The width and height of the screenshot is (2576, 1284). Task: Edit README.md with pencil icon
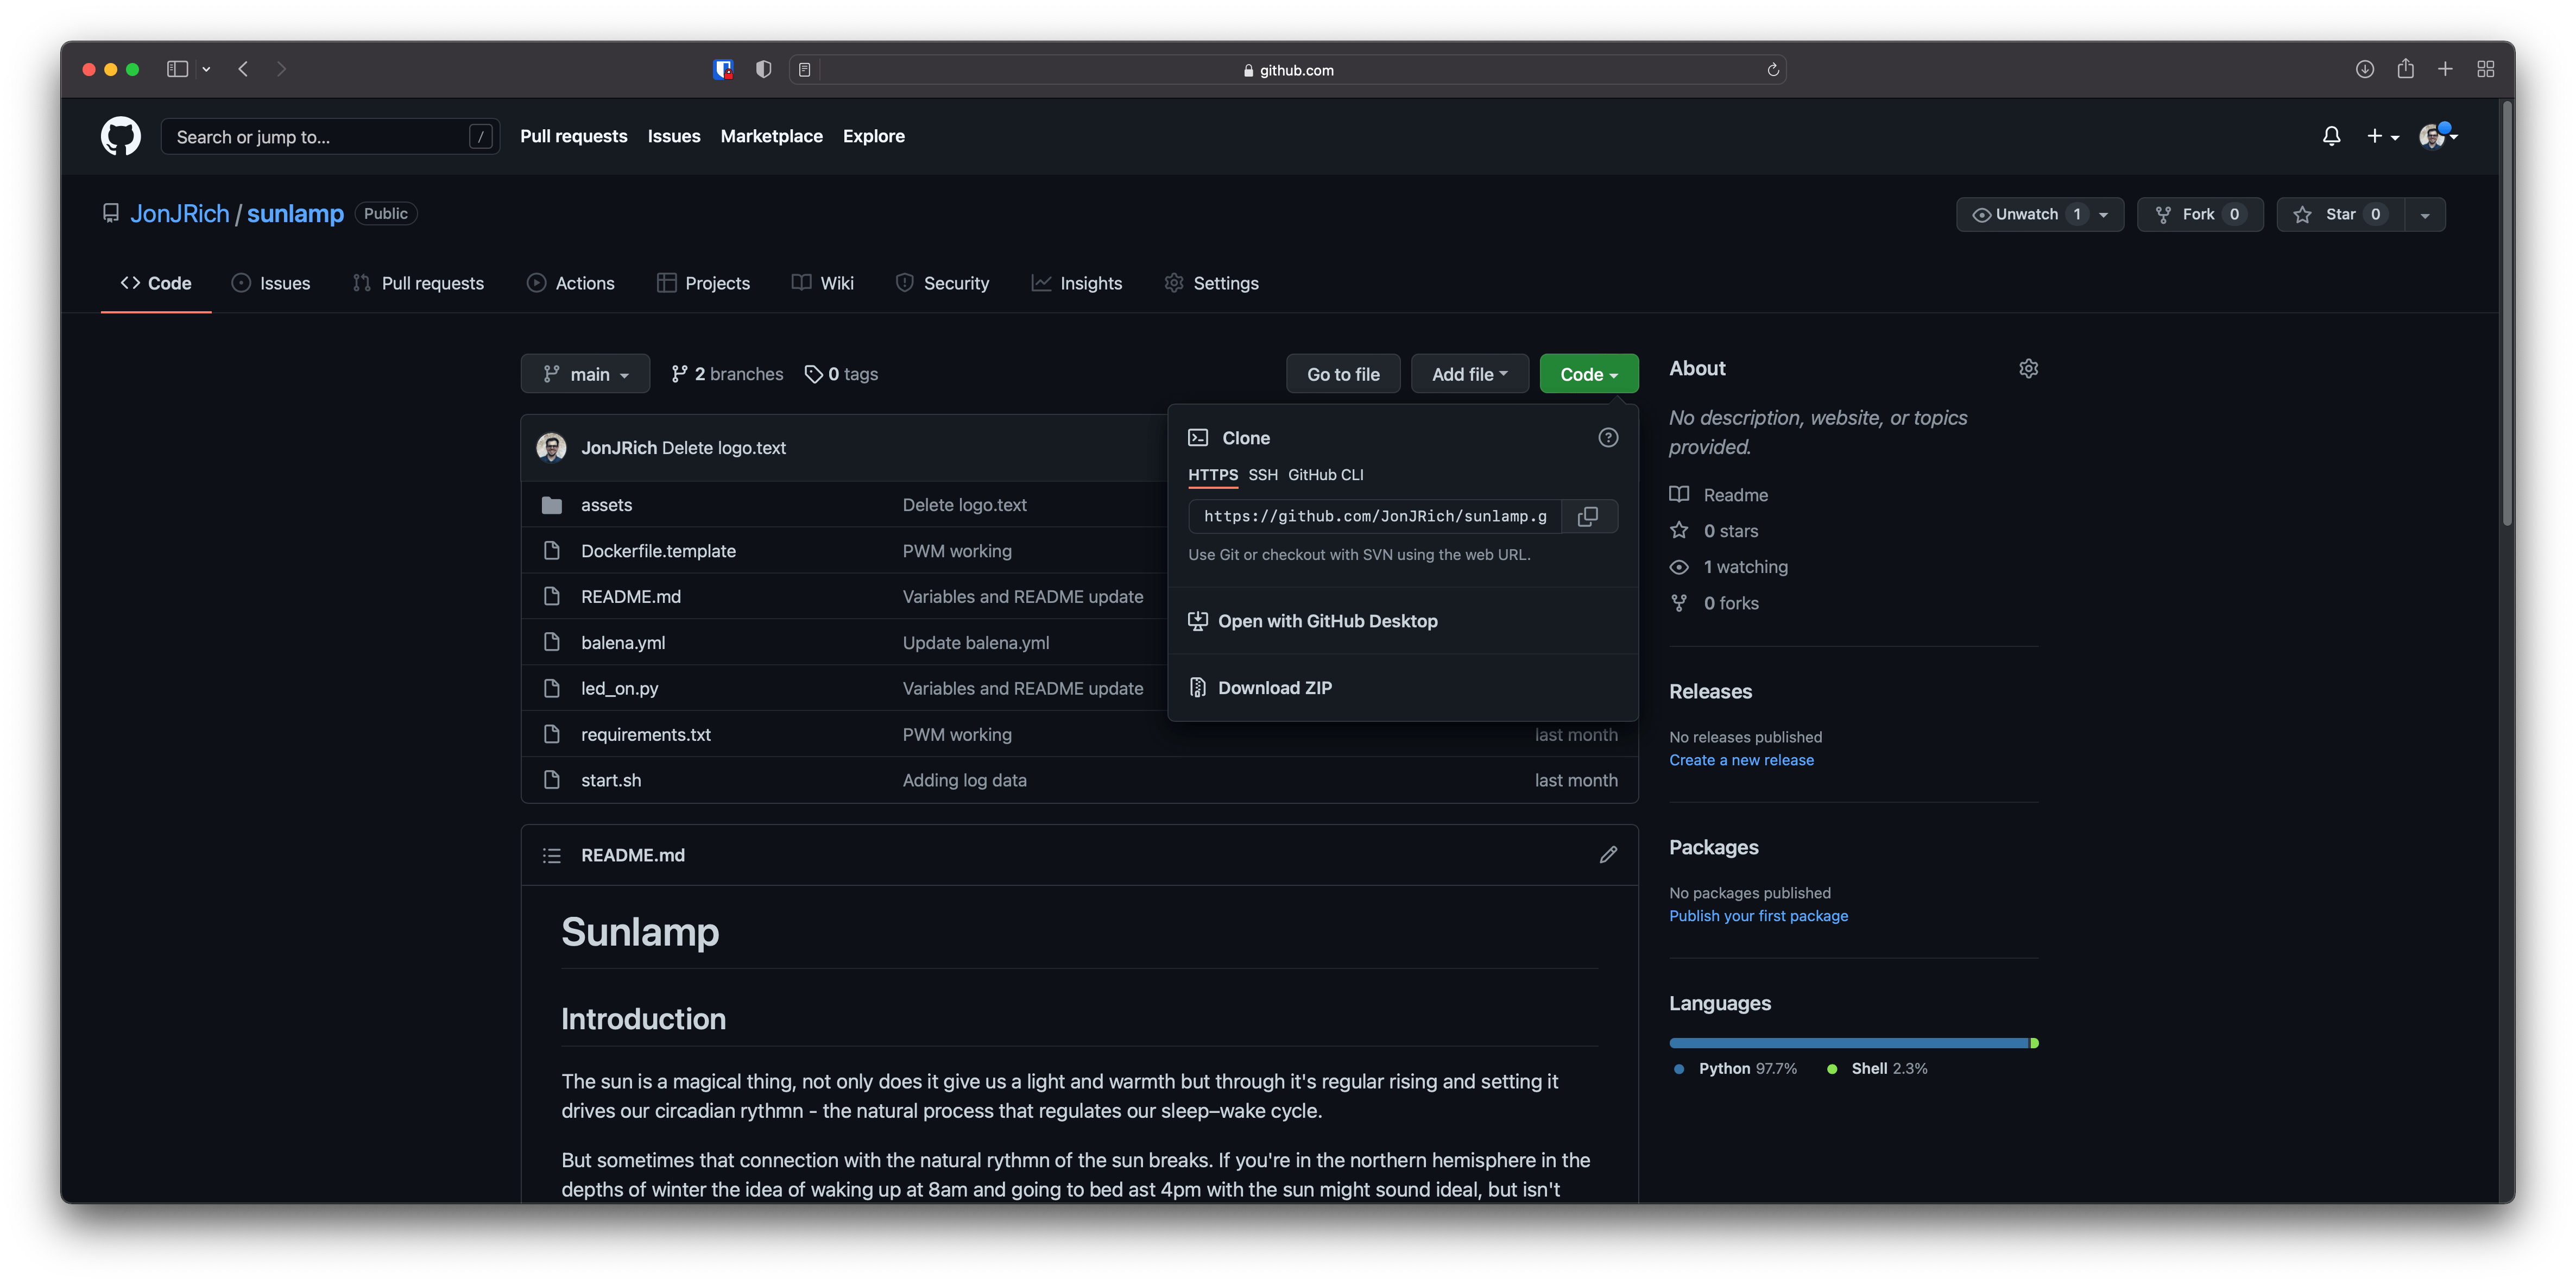tap(1608, 855)
